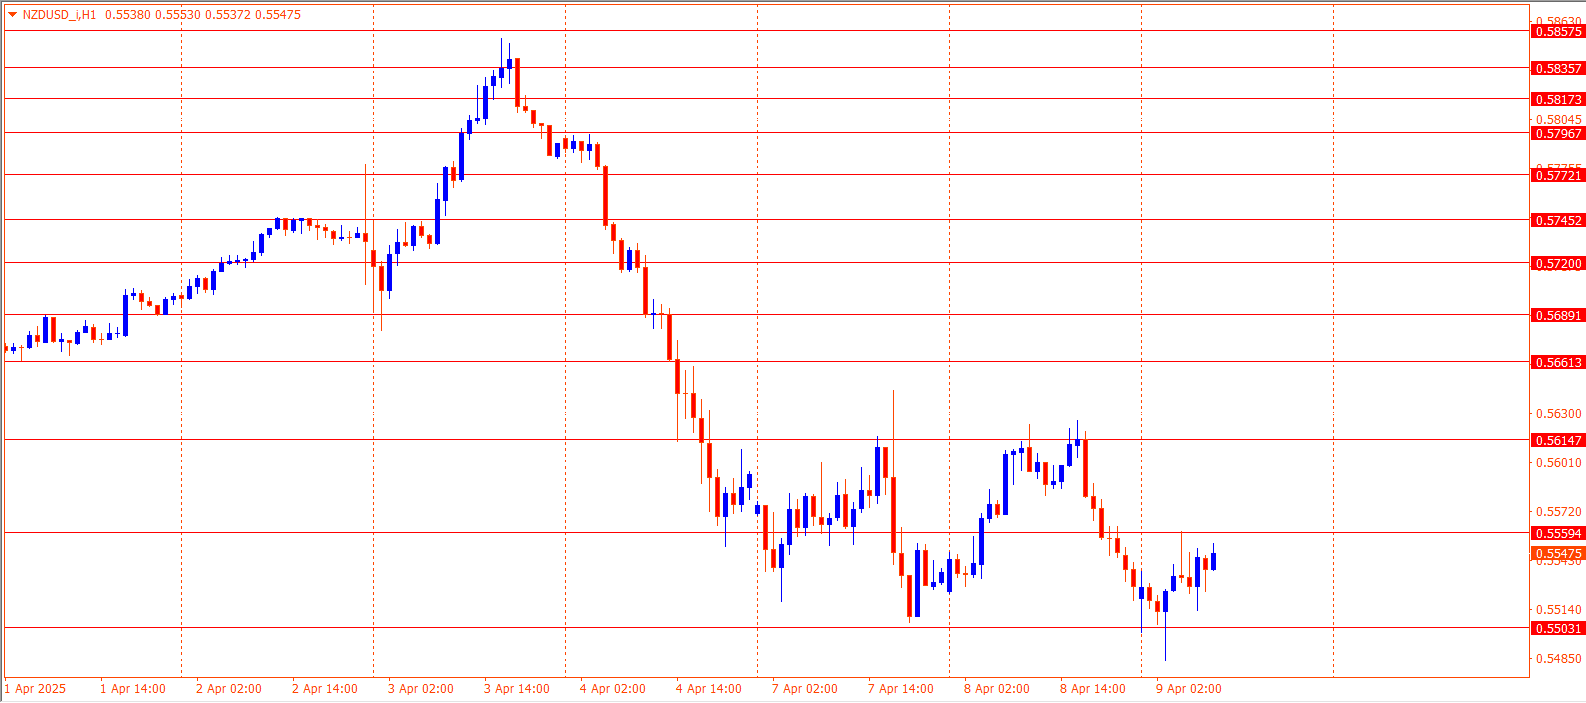Click the 7 Apr 14:00 time label
The width and height of the screenshot is (1586, 703).
[x=901, y=689]
